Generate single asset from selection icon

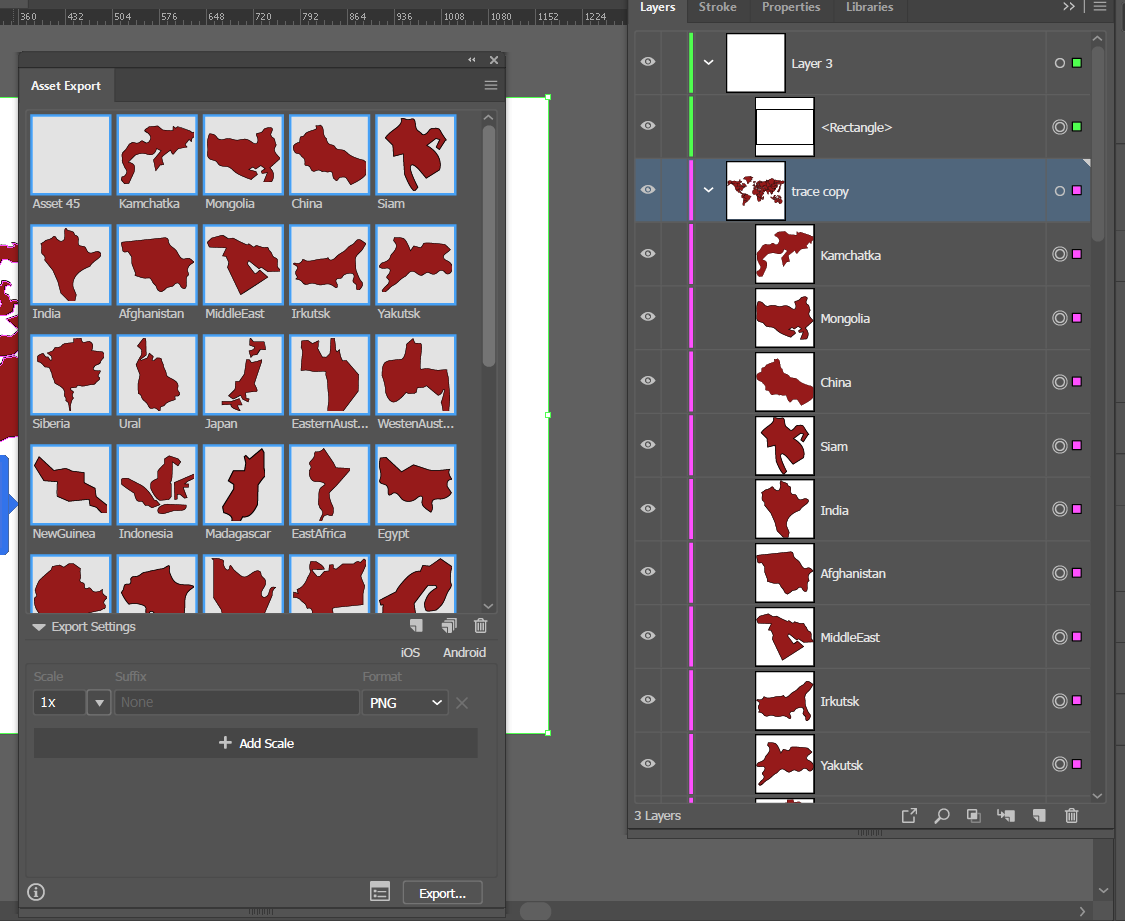(416, 626)
